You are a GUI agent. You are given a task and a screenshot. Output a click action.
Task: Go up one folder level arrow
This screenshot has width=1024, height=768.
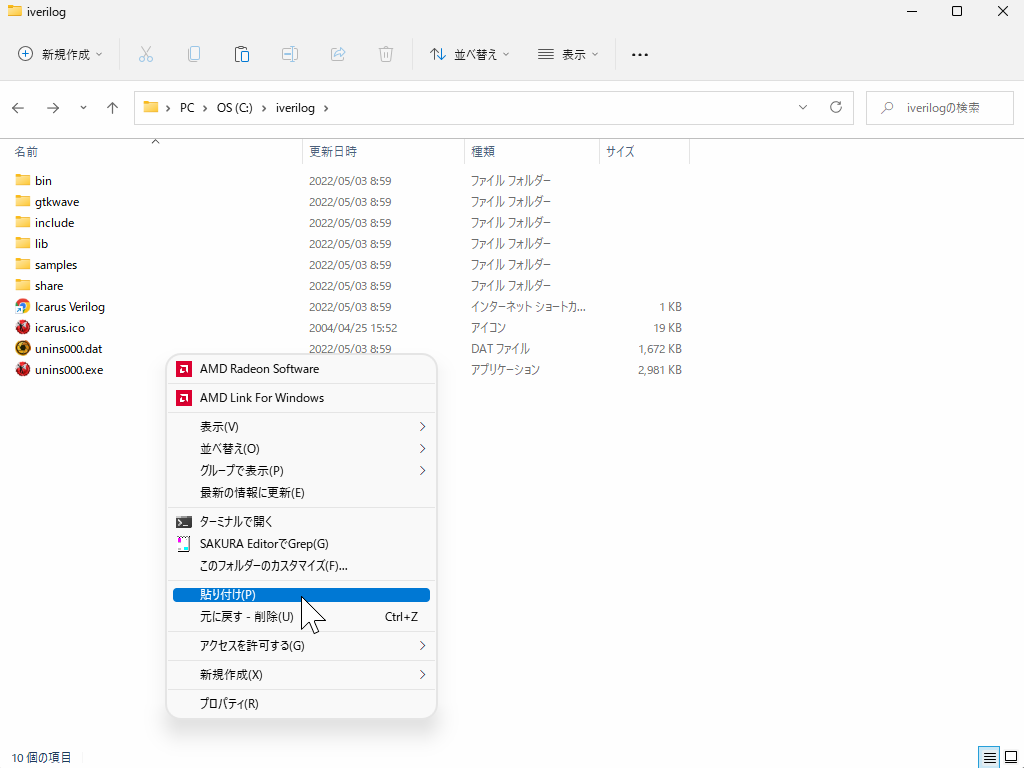click(112, 108)
